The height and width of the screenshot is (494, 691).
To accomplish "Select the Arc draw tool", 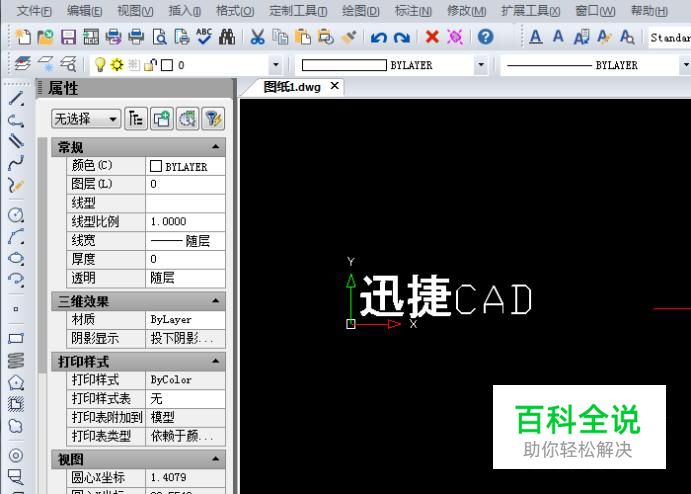I will (x=16, y=237).
